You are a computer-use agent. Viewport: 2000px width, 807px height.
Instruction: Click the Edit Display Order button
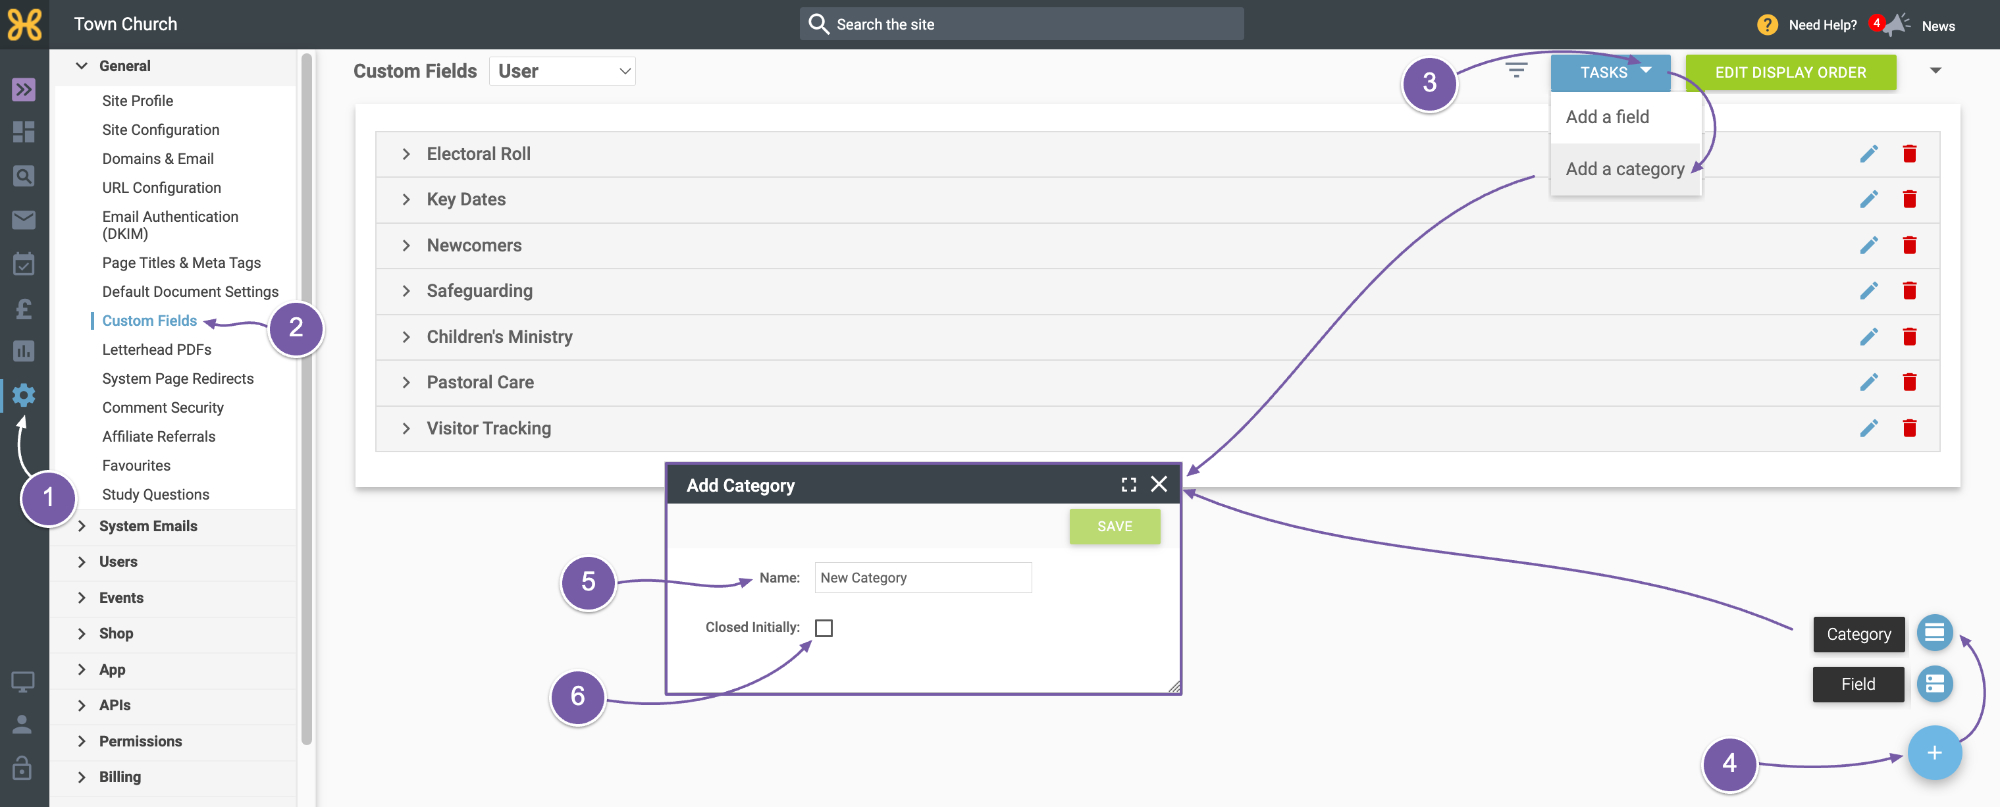coord(1791,72)
